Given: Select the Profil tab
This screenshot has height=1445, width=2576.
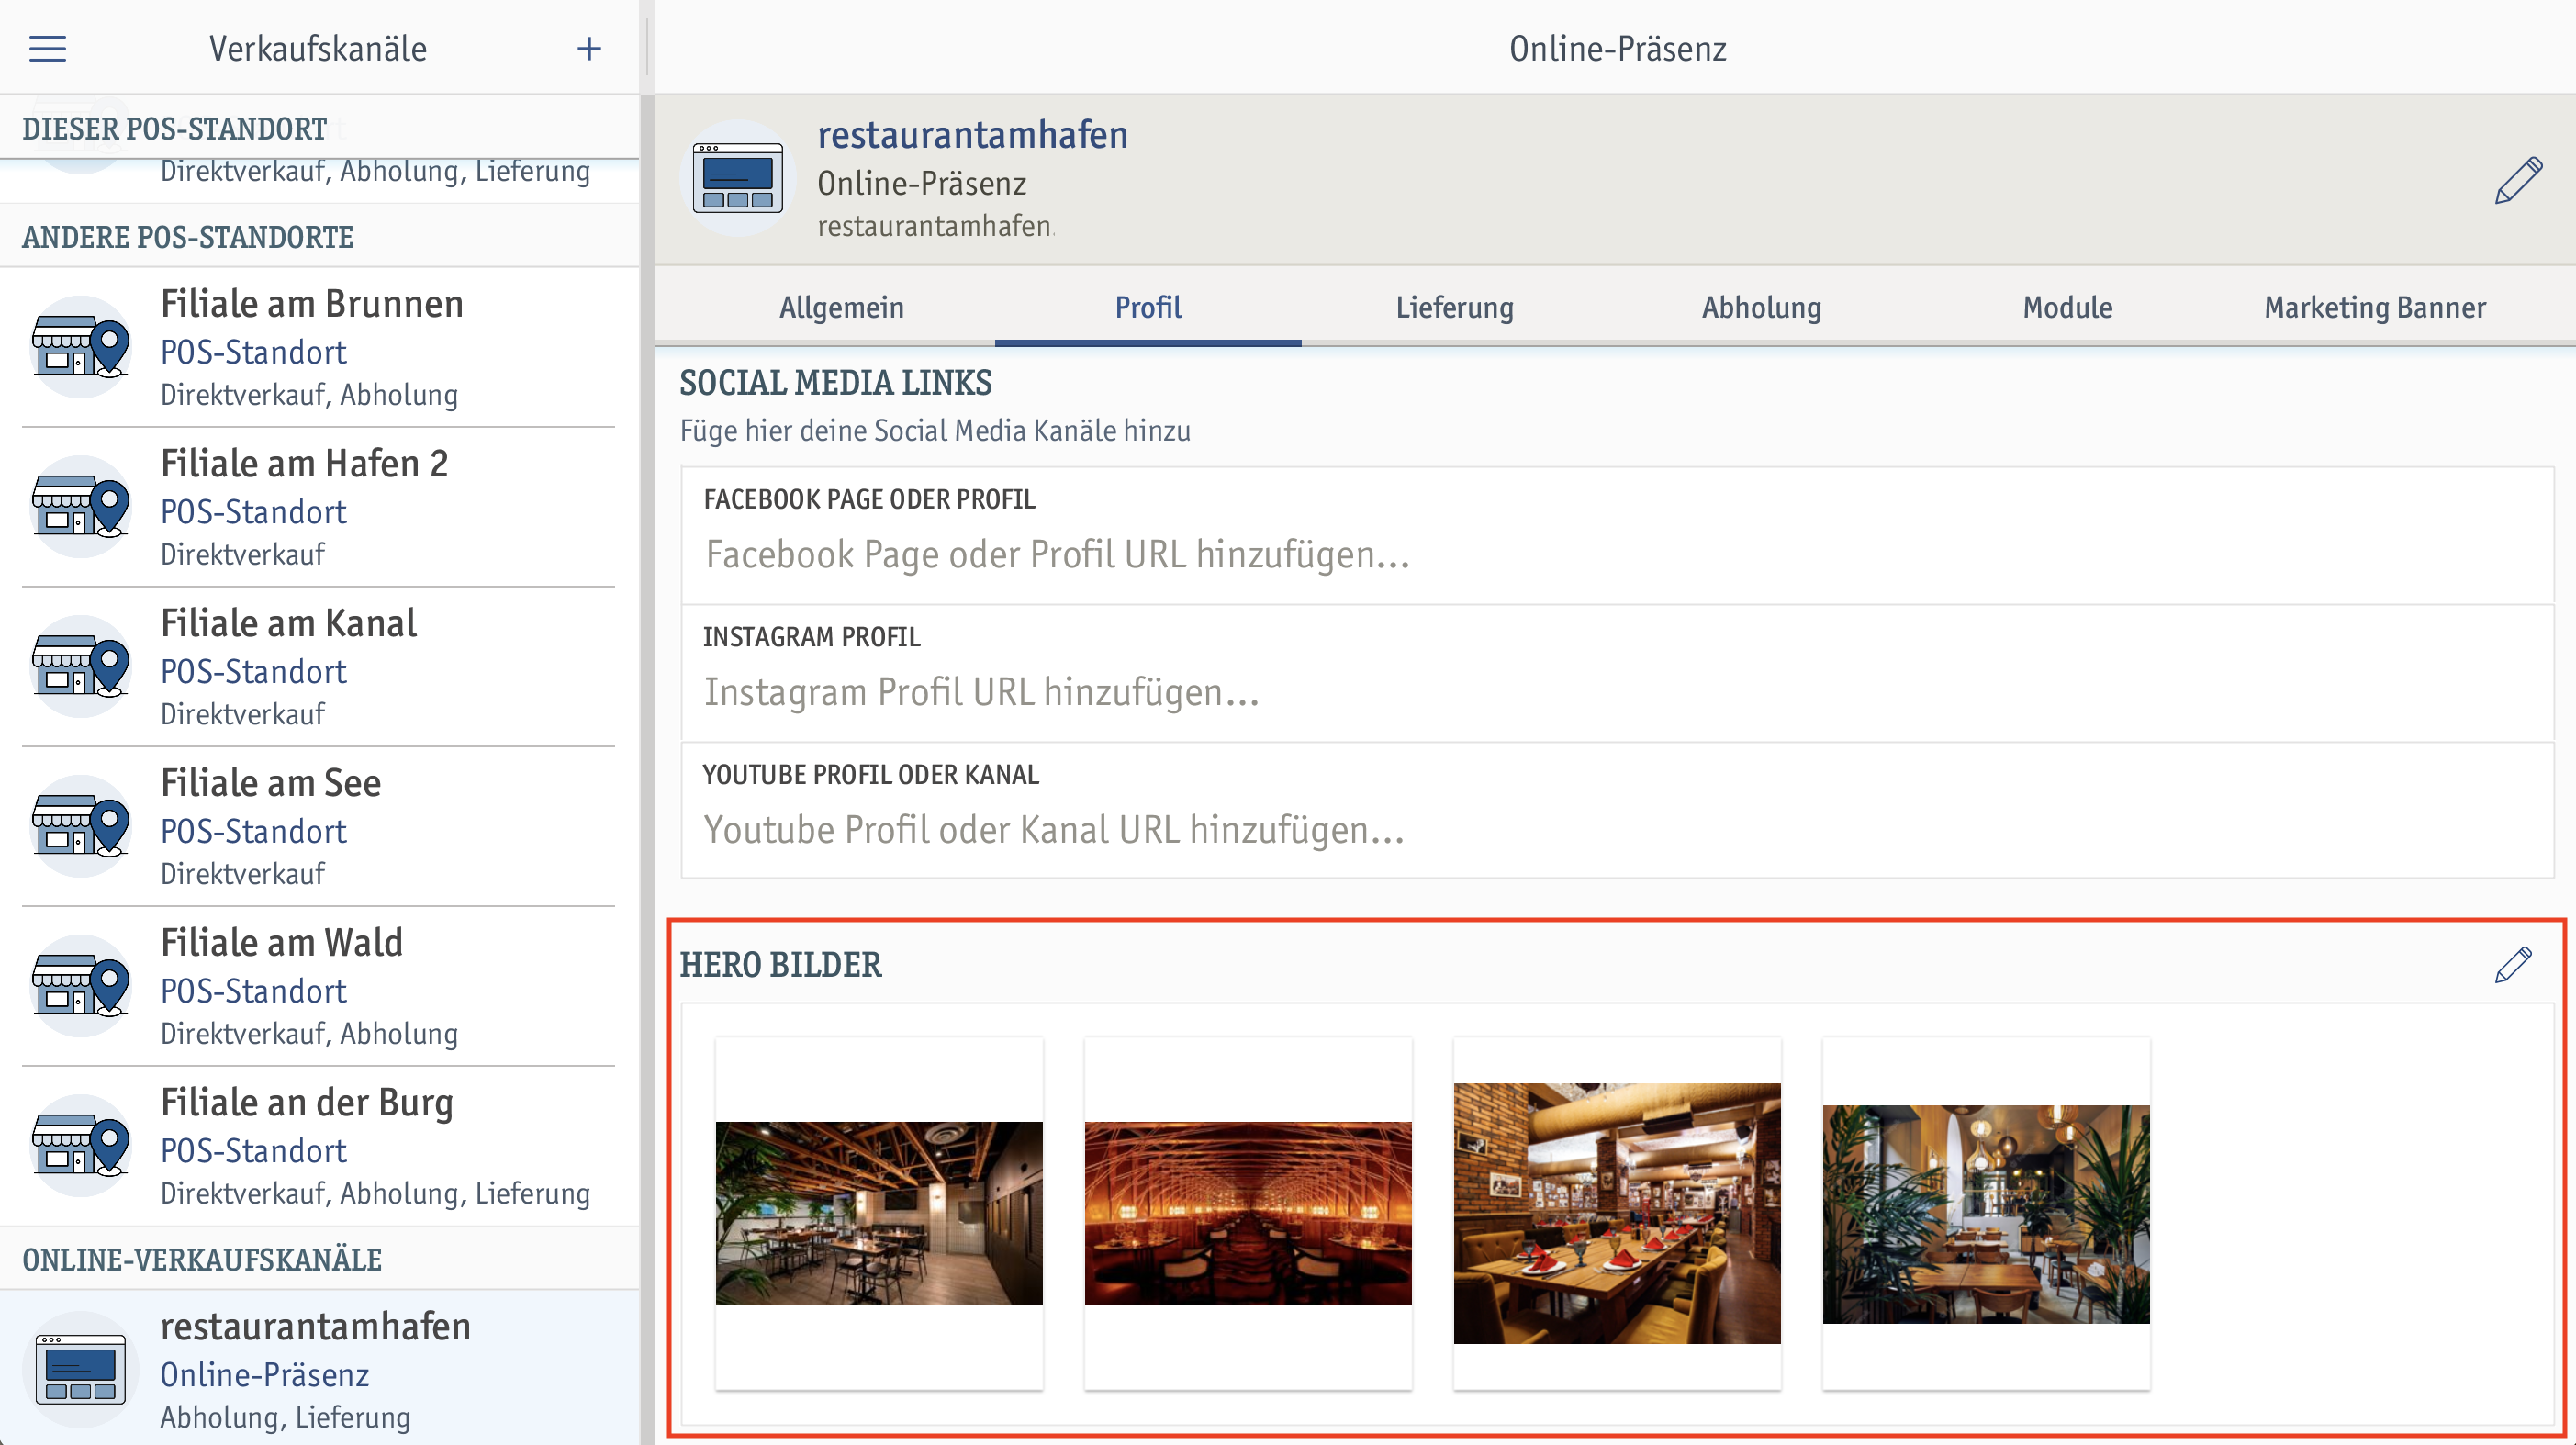Looking at the screenshot, I should (x=1148, y=307).
